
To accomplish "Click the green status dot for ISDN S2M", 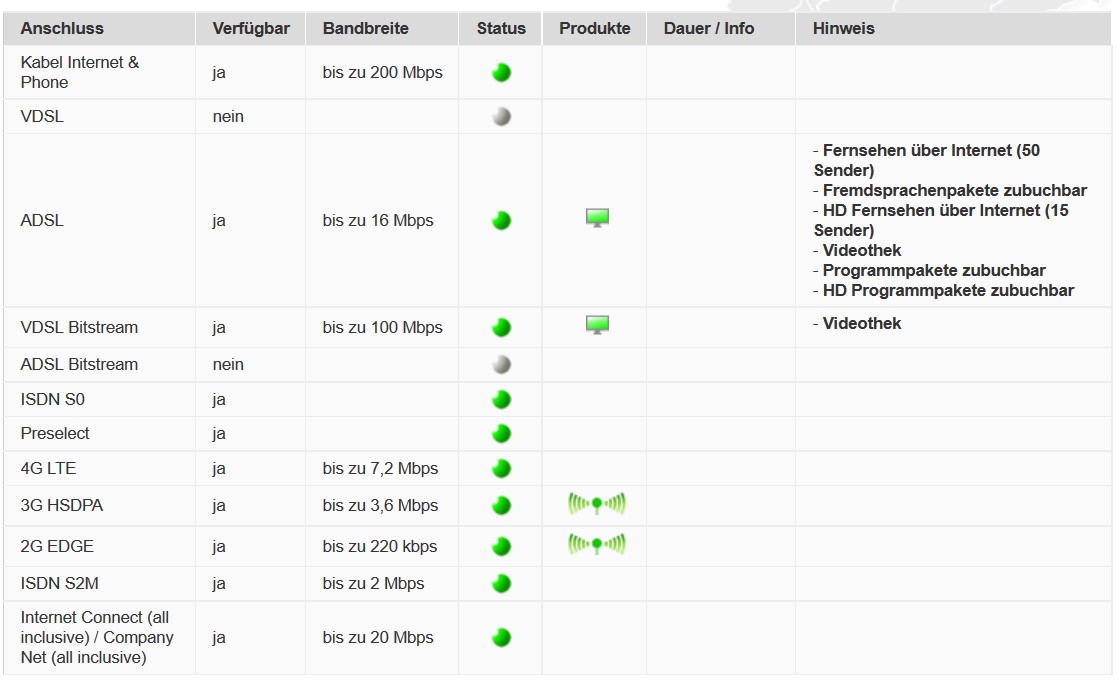I will [502, 584].
